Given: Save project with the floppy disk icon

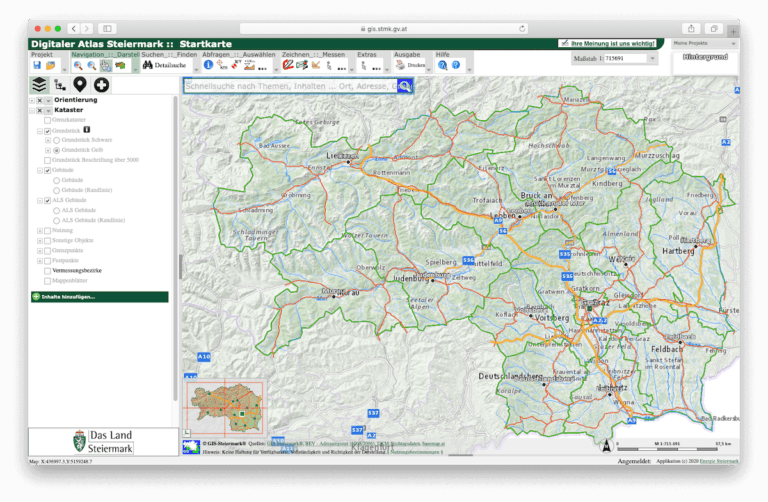Looking at the screenshot, I should point(37,65).
